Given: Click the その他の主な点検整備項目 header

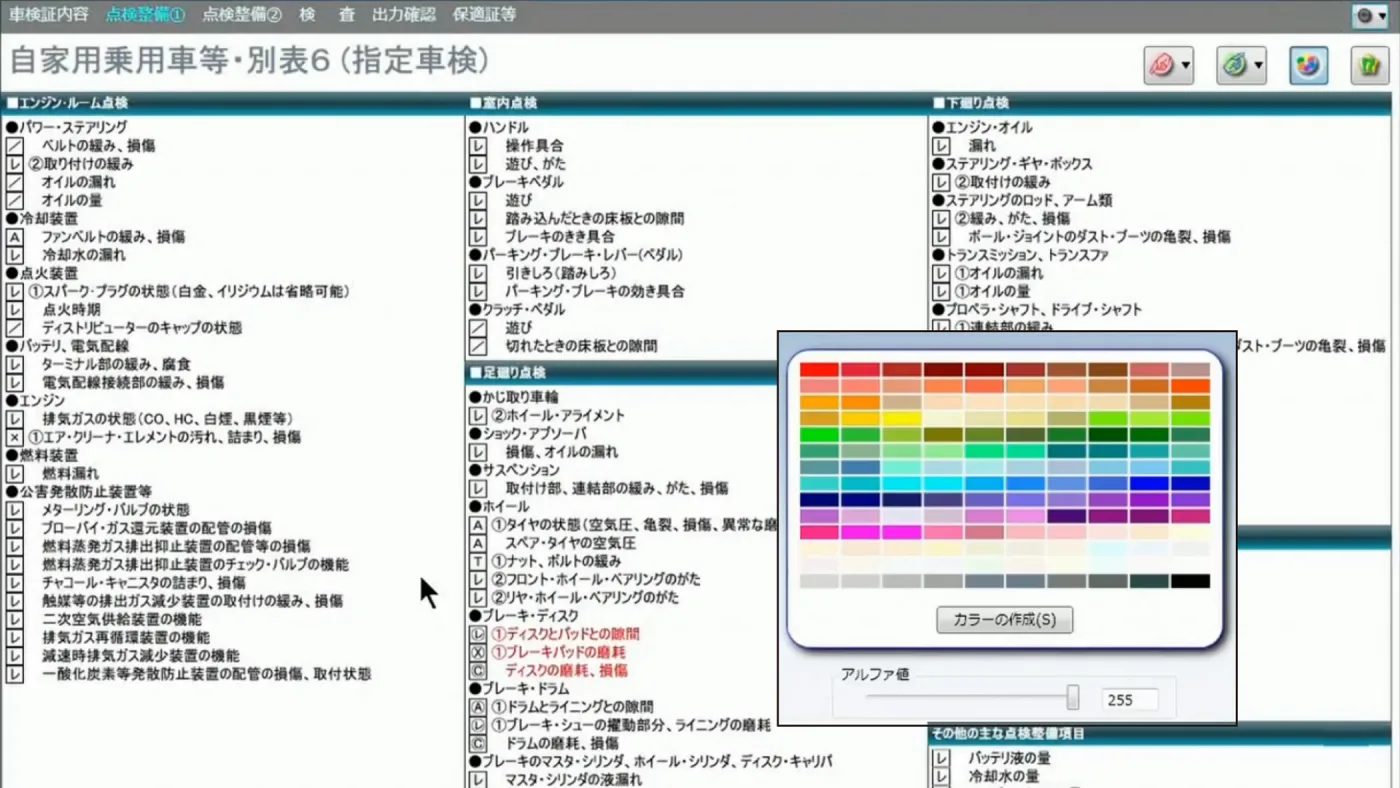Looking at the screenshot, I should click(x=1008, y=733).
